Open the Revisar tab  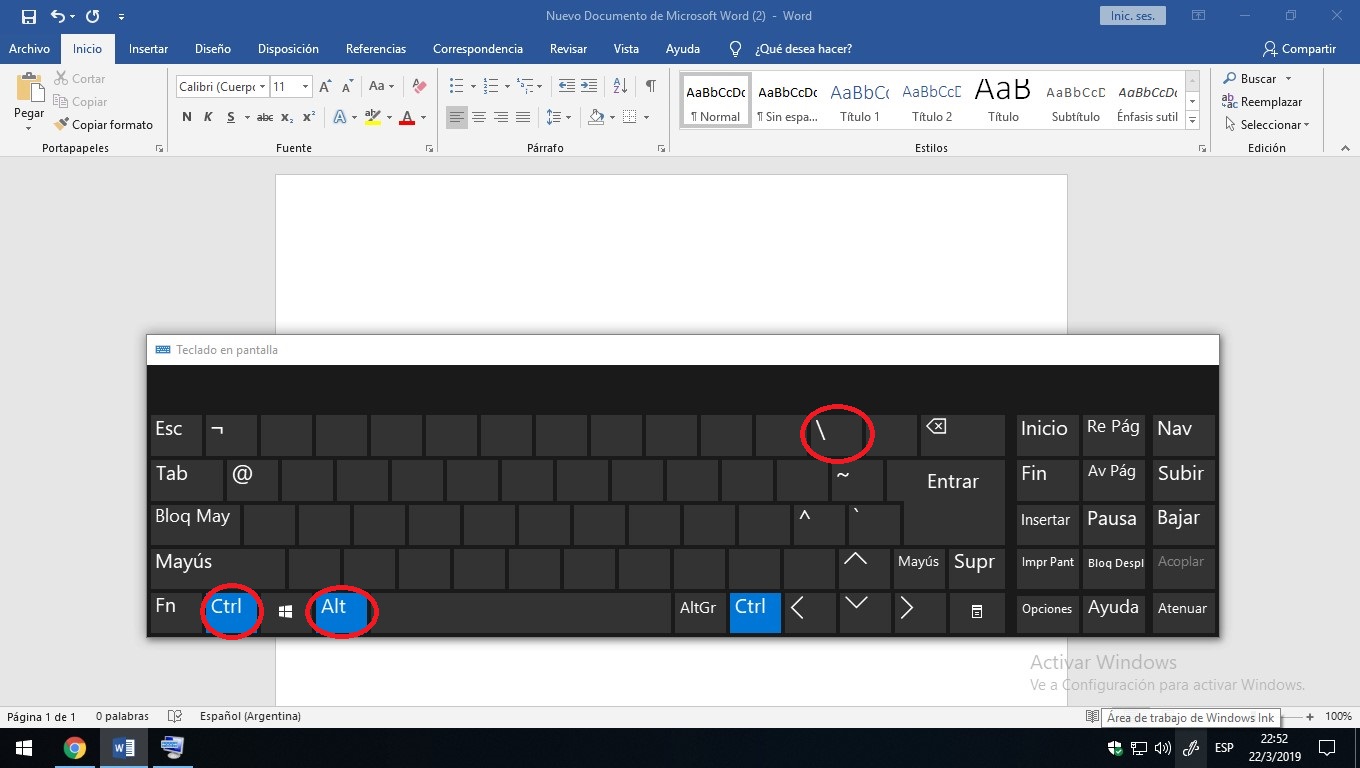568,48
